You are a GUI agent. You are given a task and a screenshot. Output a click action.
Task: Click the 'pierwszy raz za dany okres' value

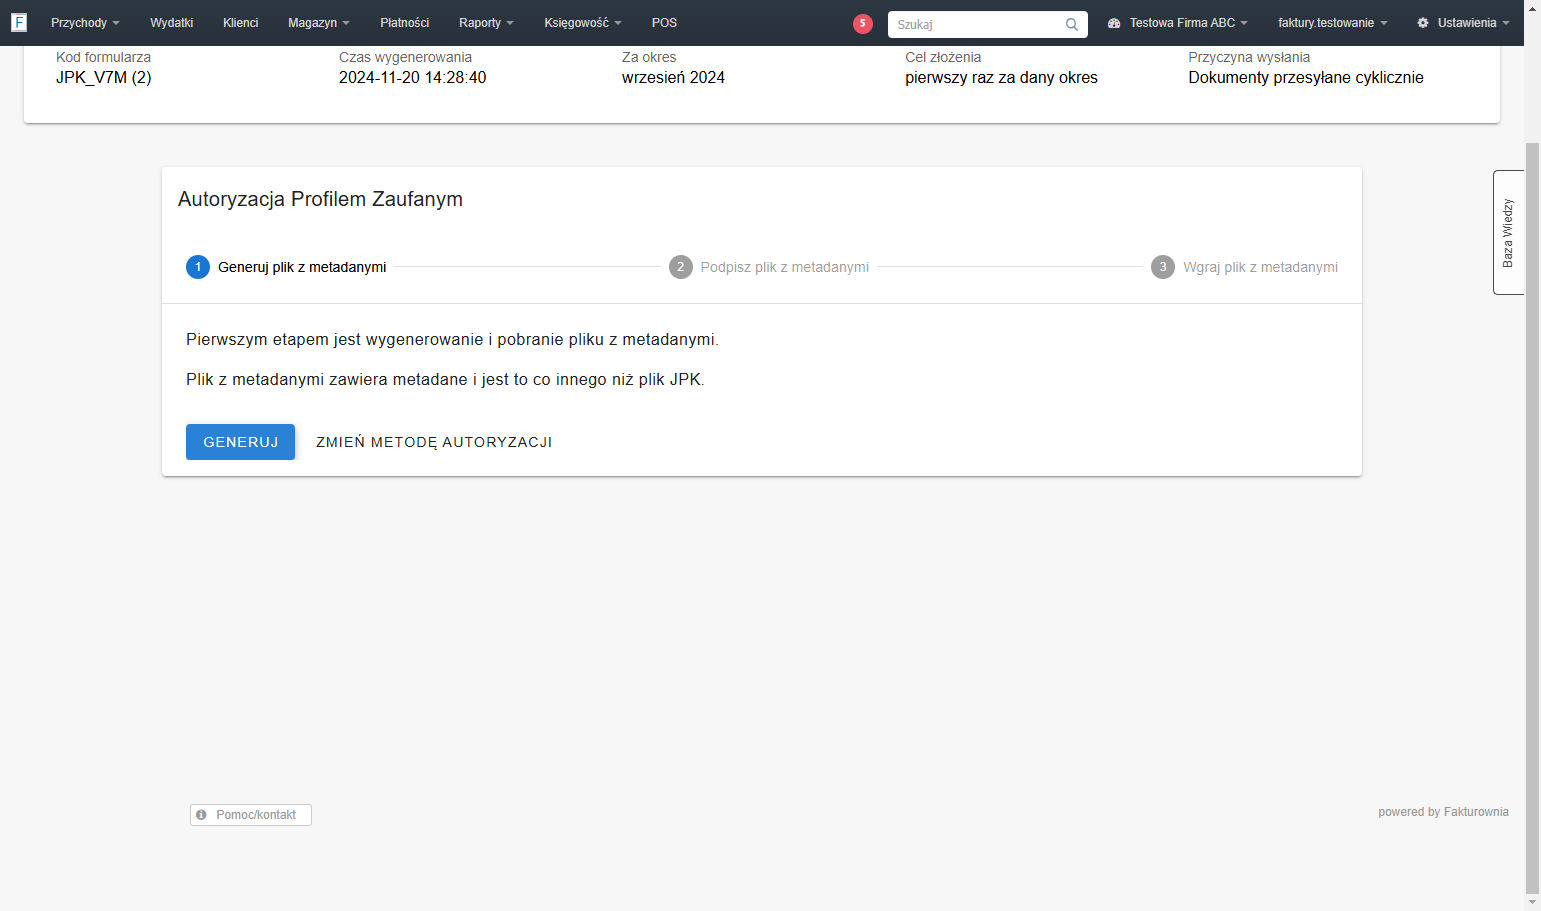(1001, 78)
